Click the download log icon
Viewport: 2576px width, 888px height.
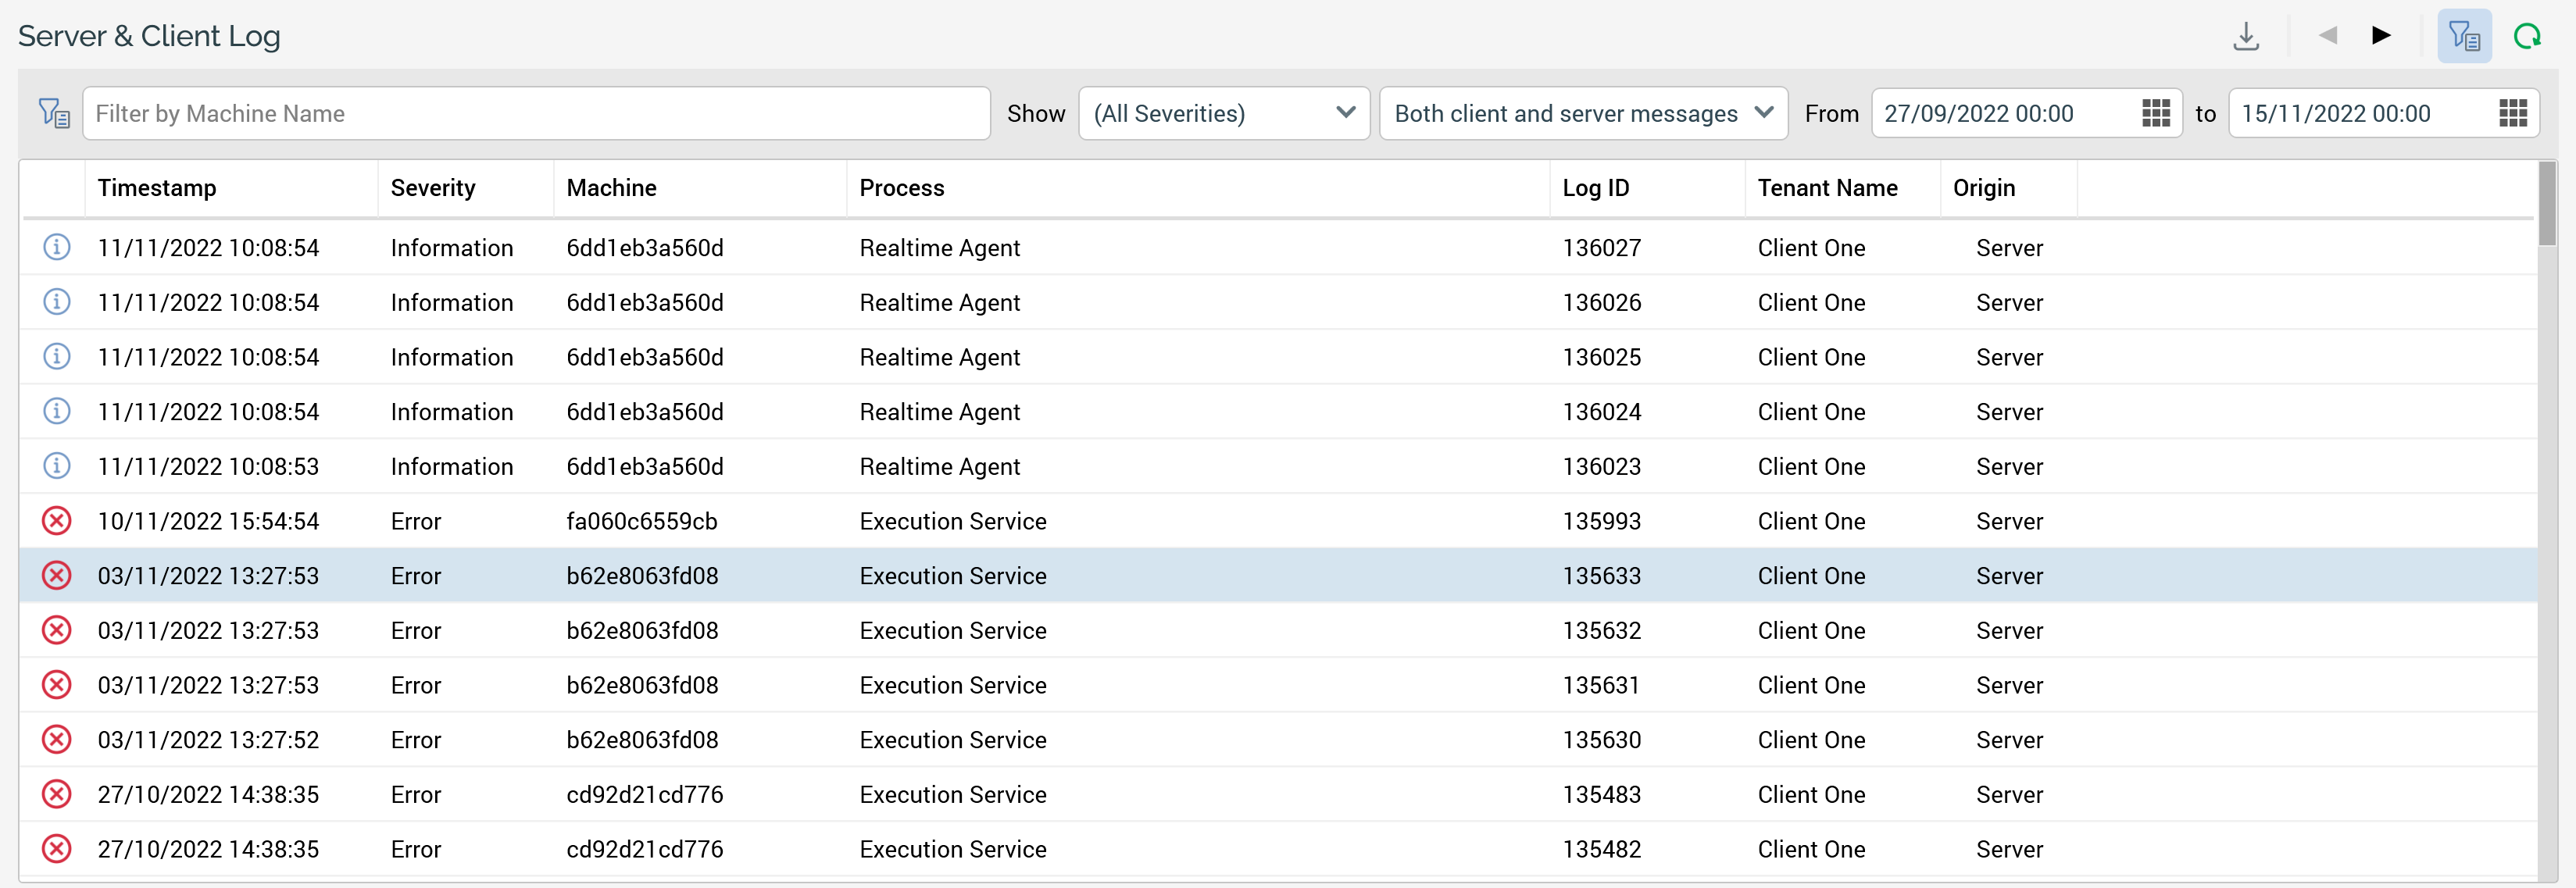click(2246, 36)
